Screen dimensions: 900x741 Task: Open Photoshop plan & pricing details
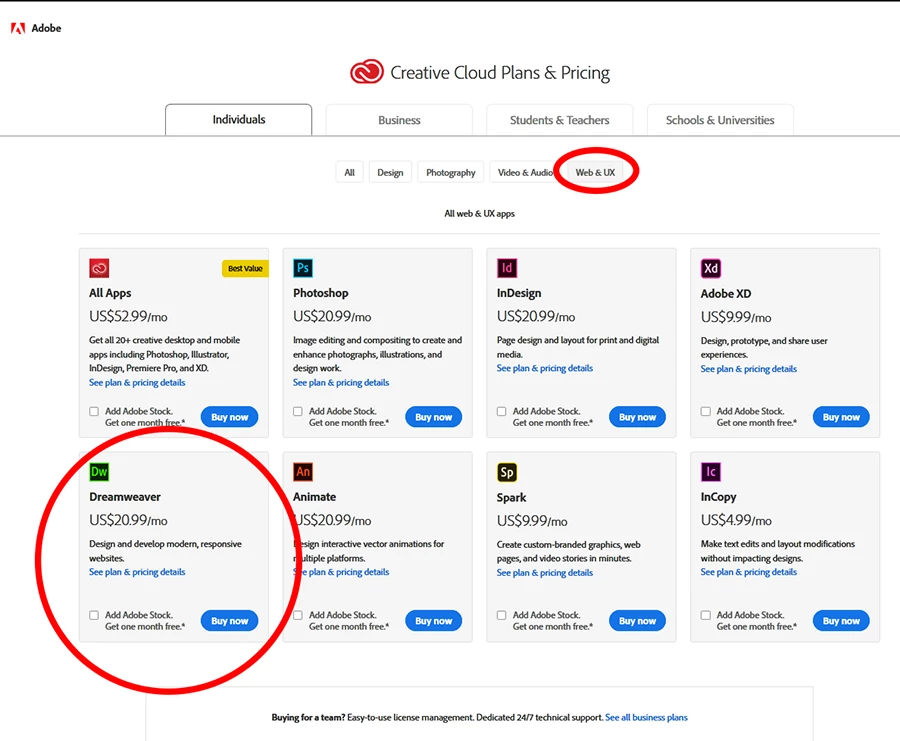(x=341, y=382)
